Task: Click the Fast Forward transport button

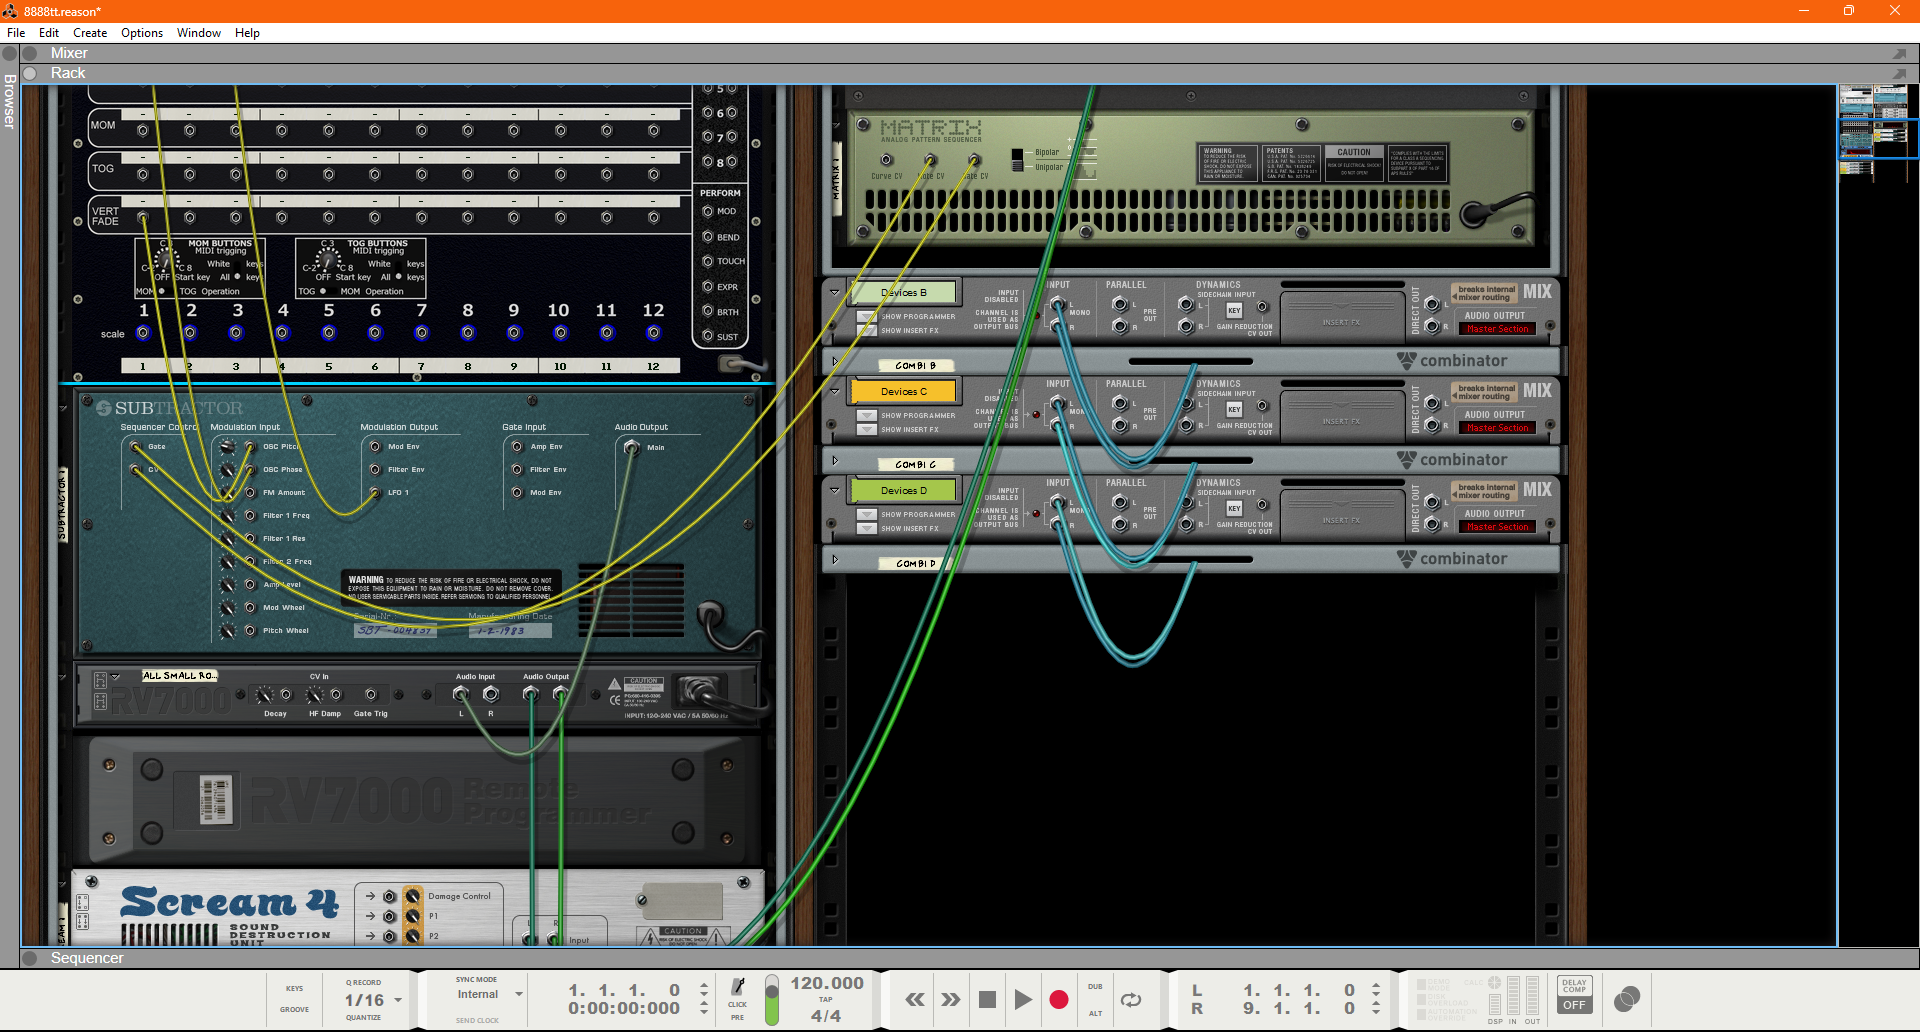Action: [x=951, y=1000]
